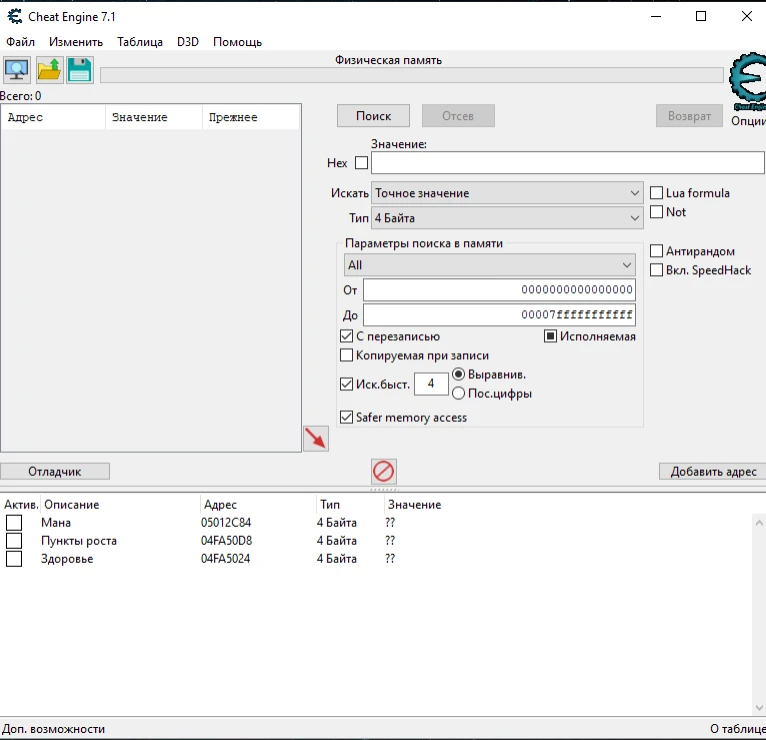
Task: Activate the Здоровье entry checkbox
Action: click(14, 559)
